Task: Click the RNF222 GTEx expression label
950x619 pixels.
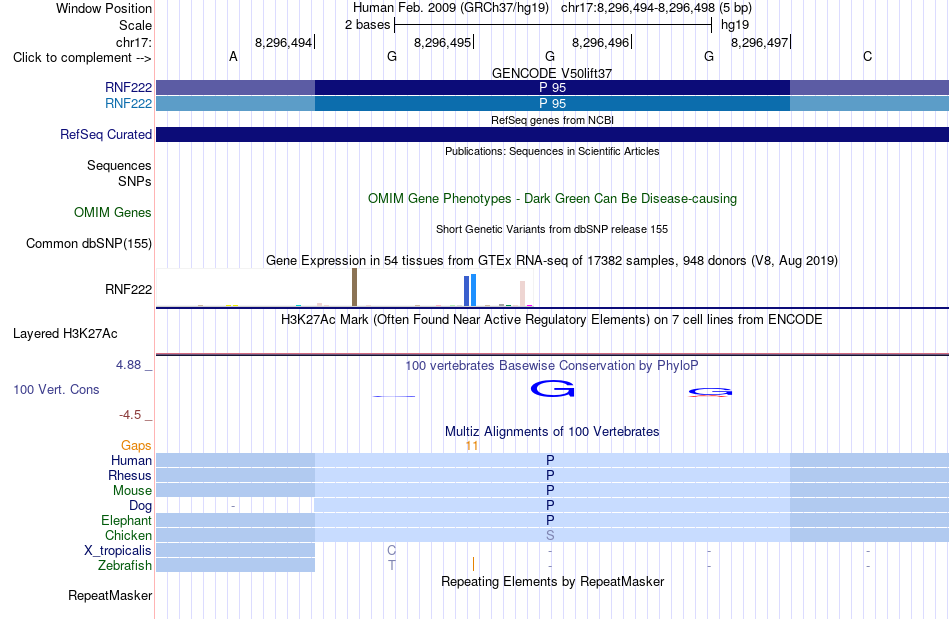Action: [x=128, y=290]
